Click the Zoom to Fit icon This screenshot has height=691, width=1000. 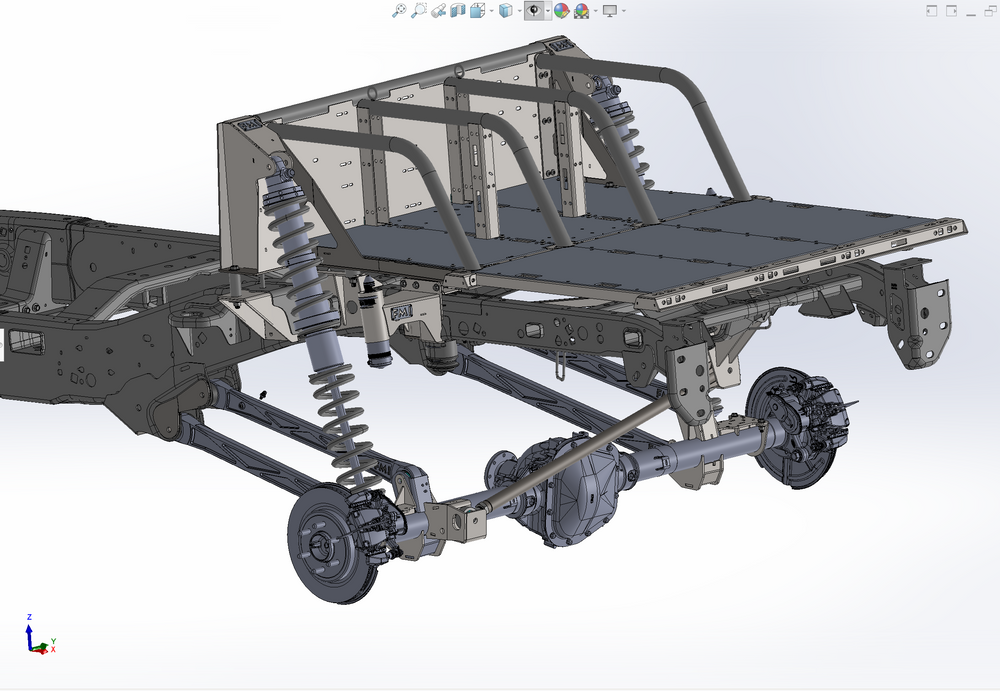[399, 10]
